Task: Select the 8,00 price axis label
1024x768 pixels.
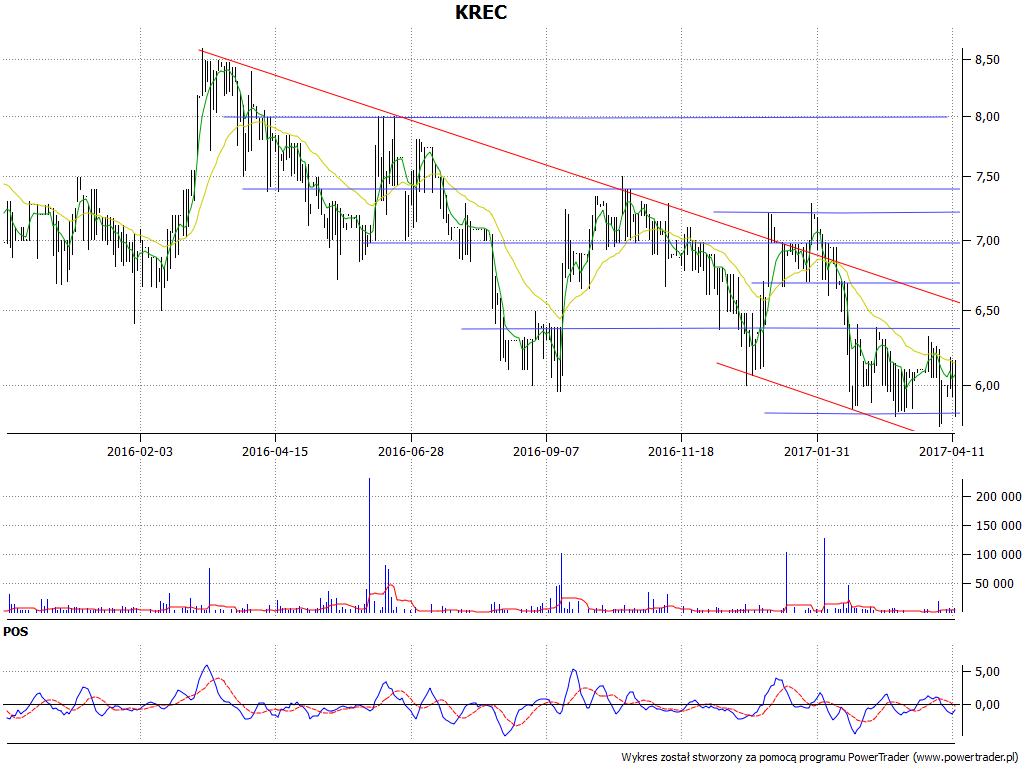Action: (x=986, y=117)
